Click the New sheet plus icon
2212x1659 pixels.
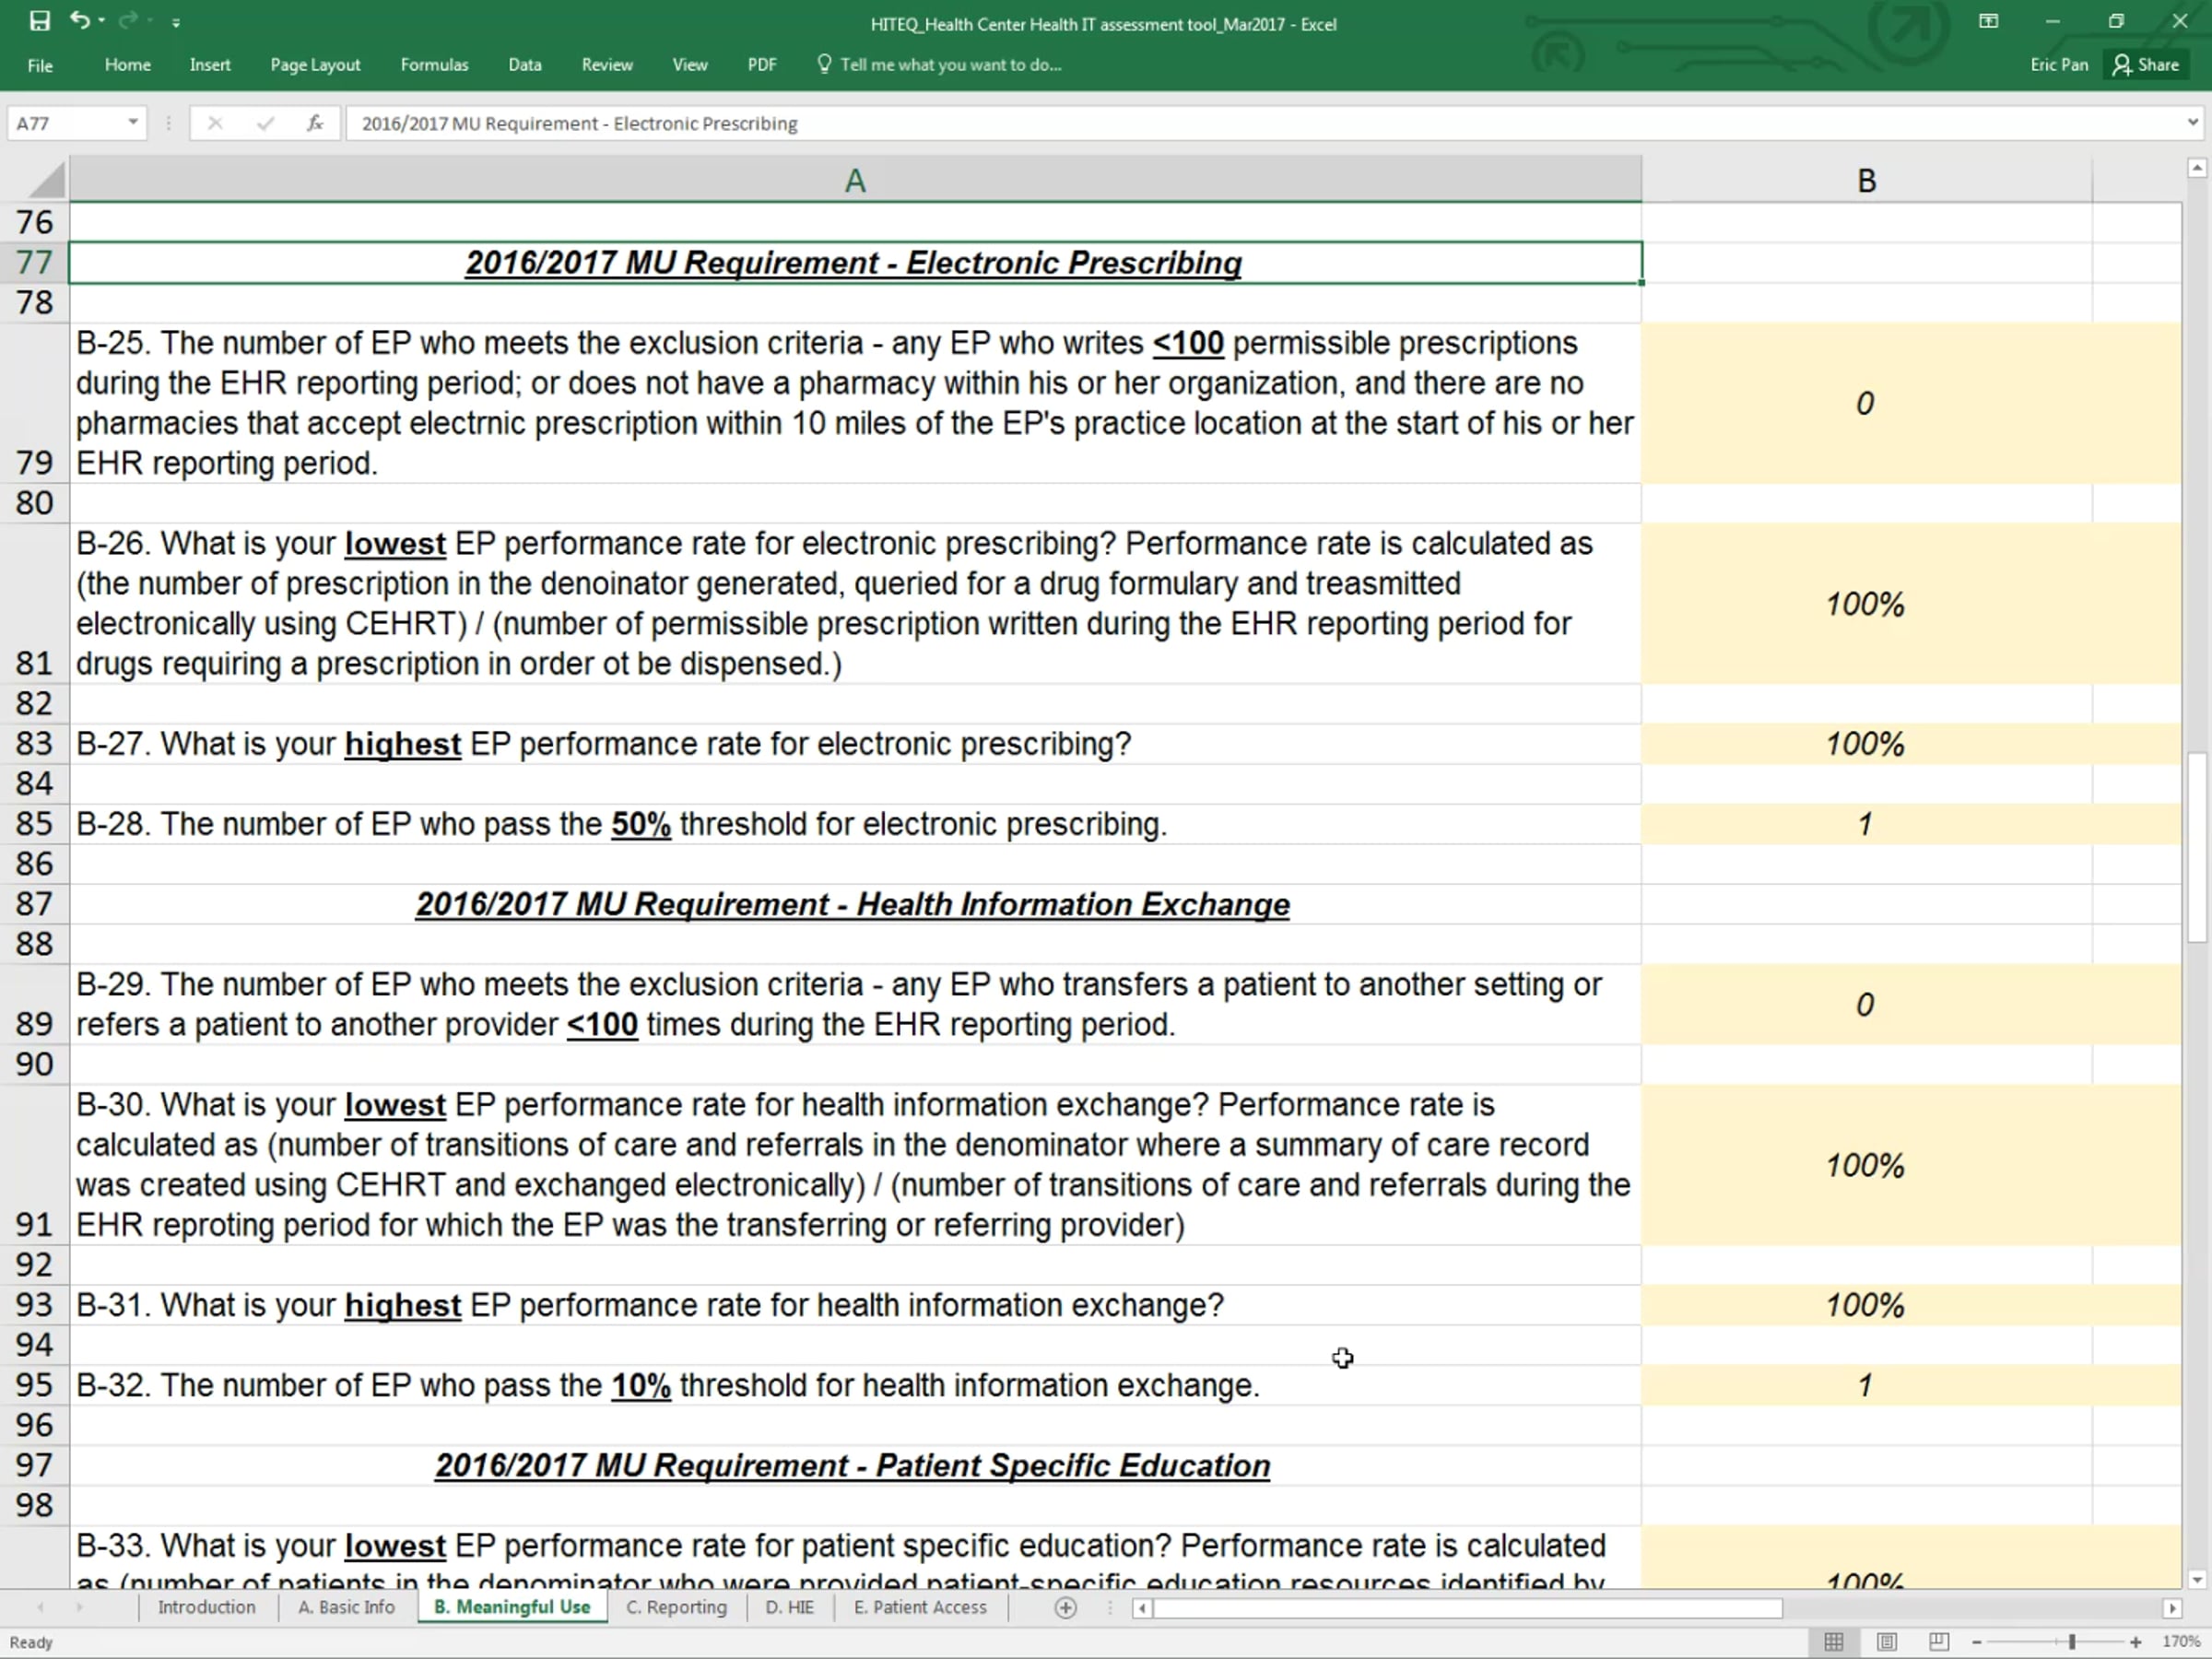click(1066, 1607)
